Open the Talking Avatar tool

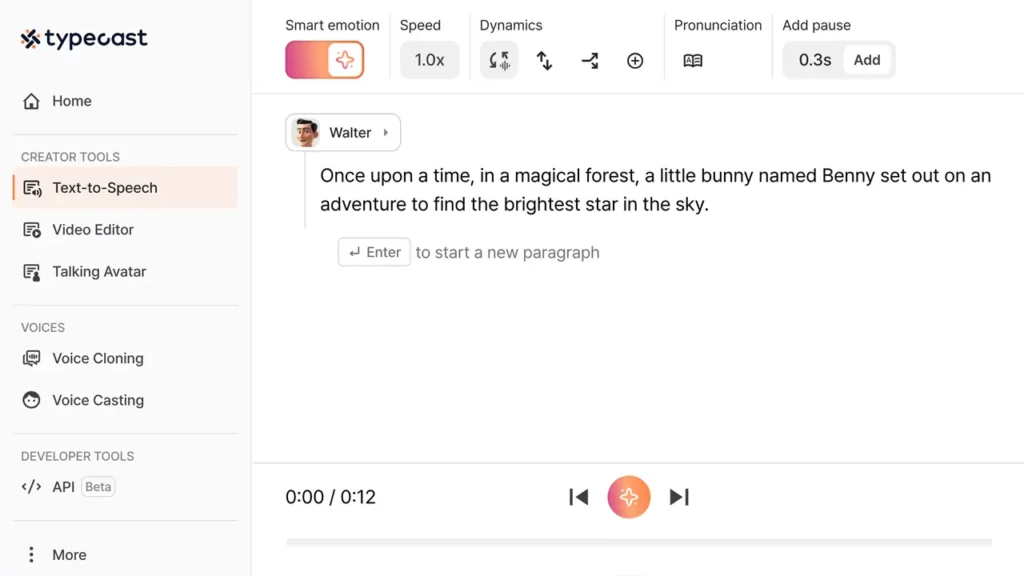click(x=98, y=272)
